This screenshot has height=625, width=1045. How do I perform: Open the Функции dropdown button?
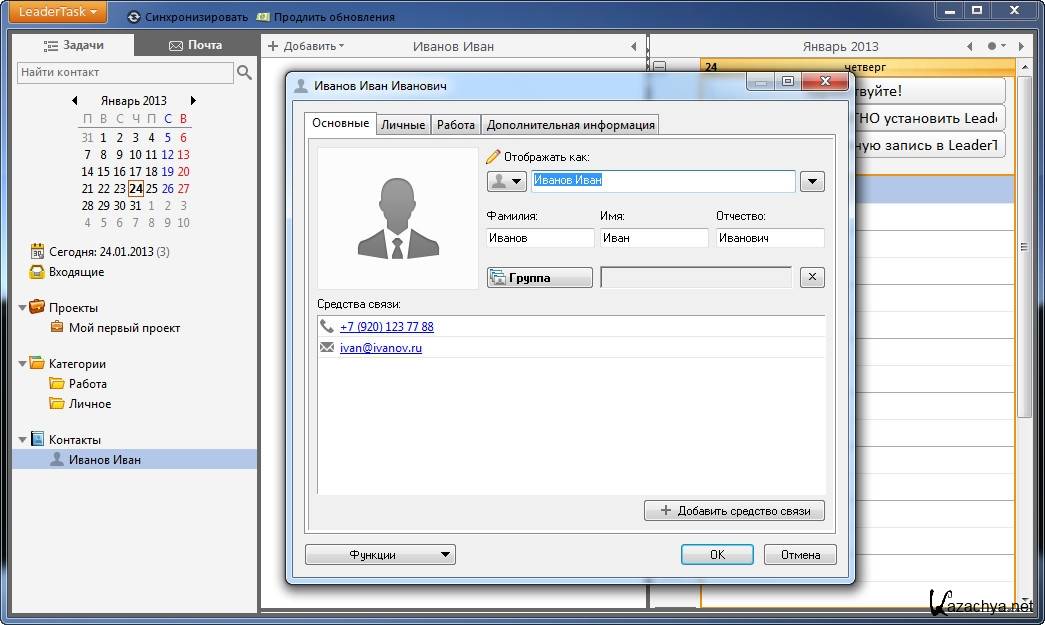pyautogui.click(x=380, y=555)
